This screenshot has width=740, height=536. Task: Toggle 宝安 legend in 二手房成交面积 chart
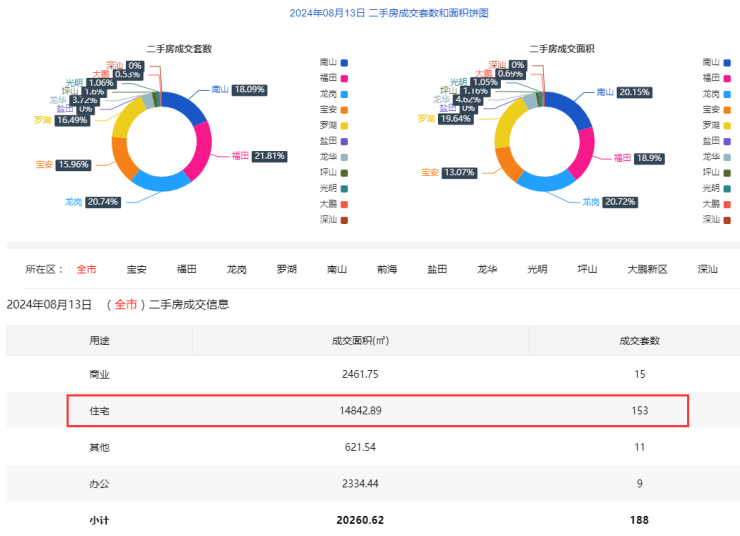click(716, 109)
